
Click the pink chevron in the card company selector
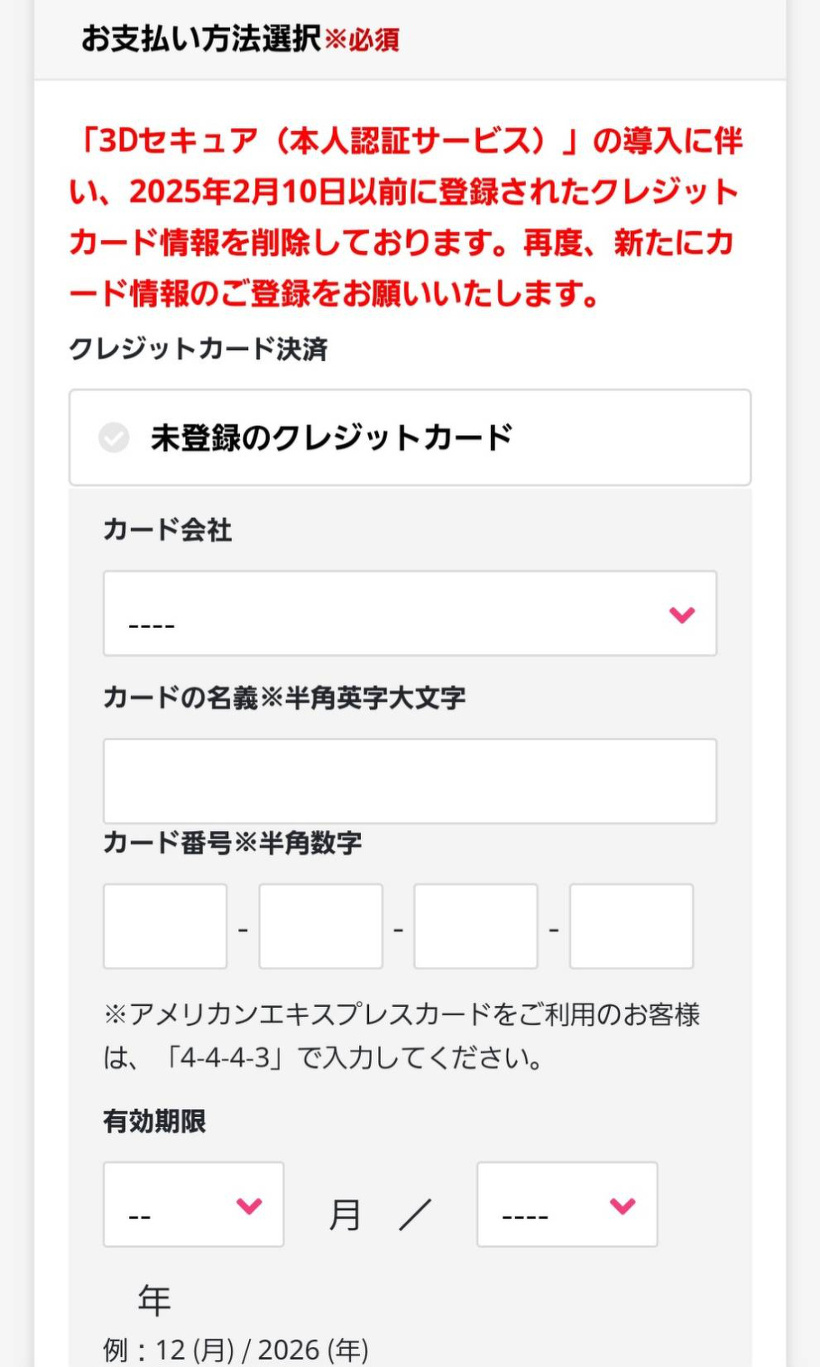(x=682, y=615)
